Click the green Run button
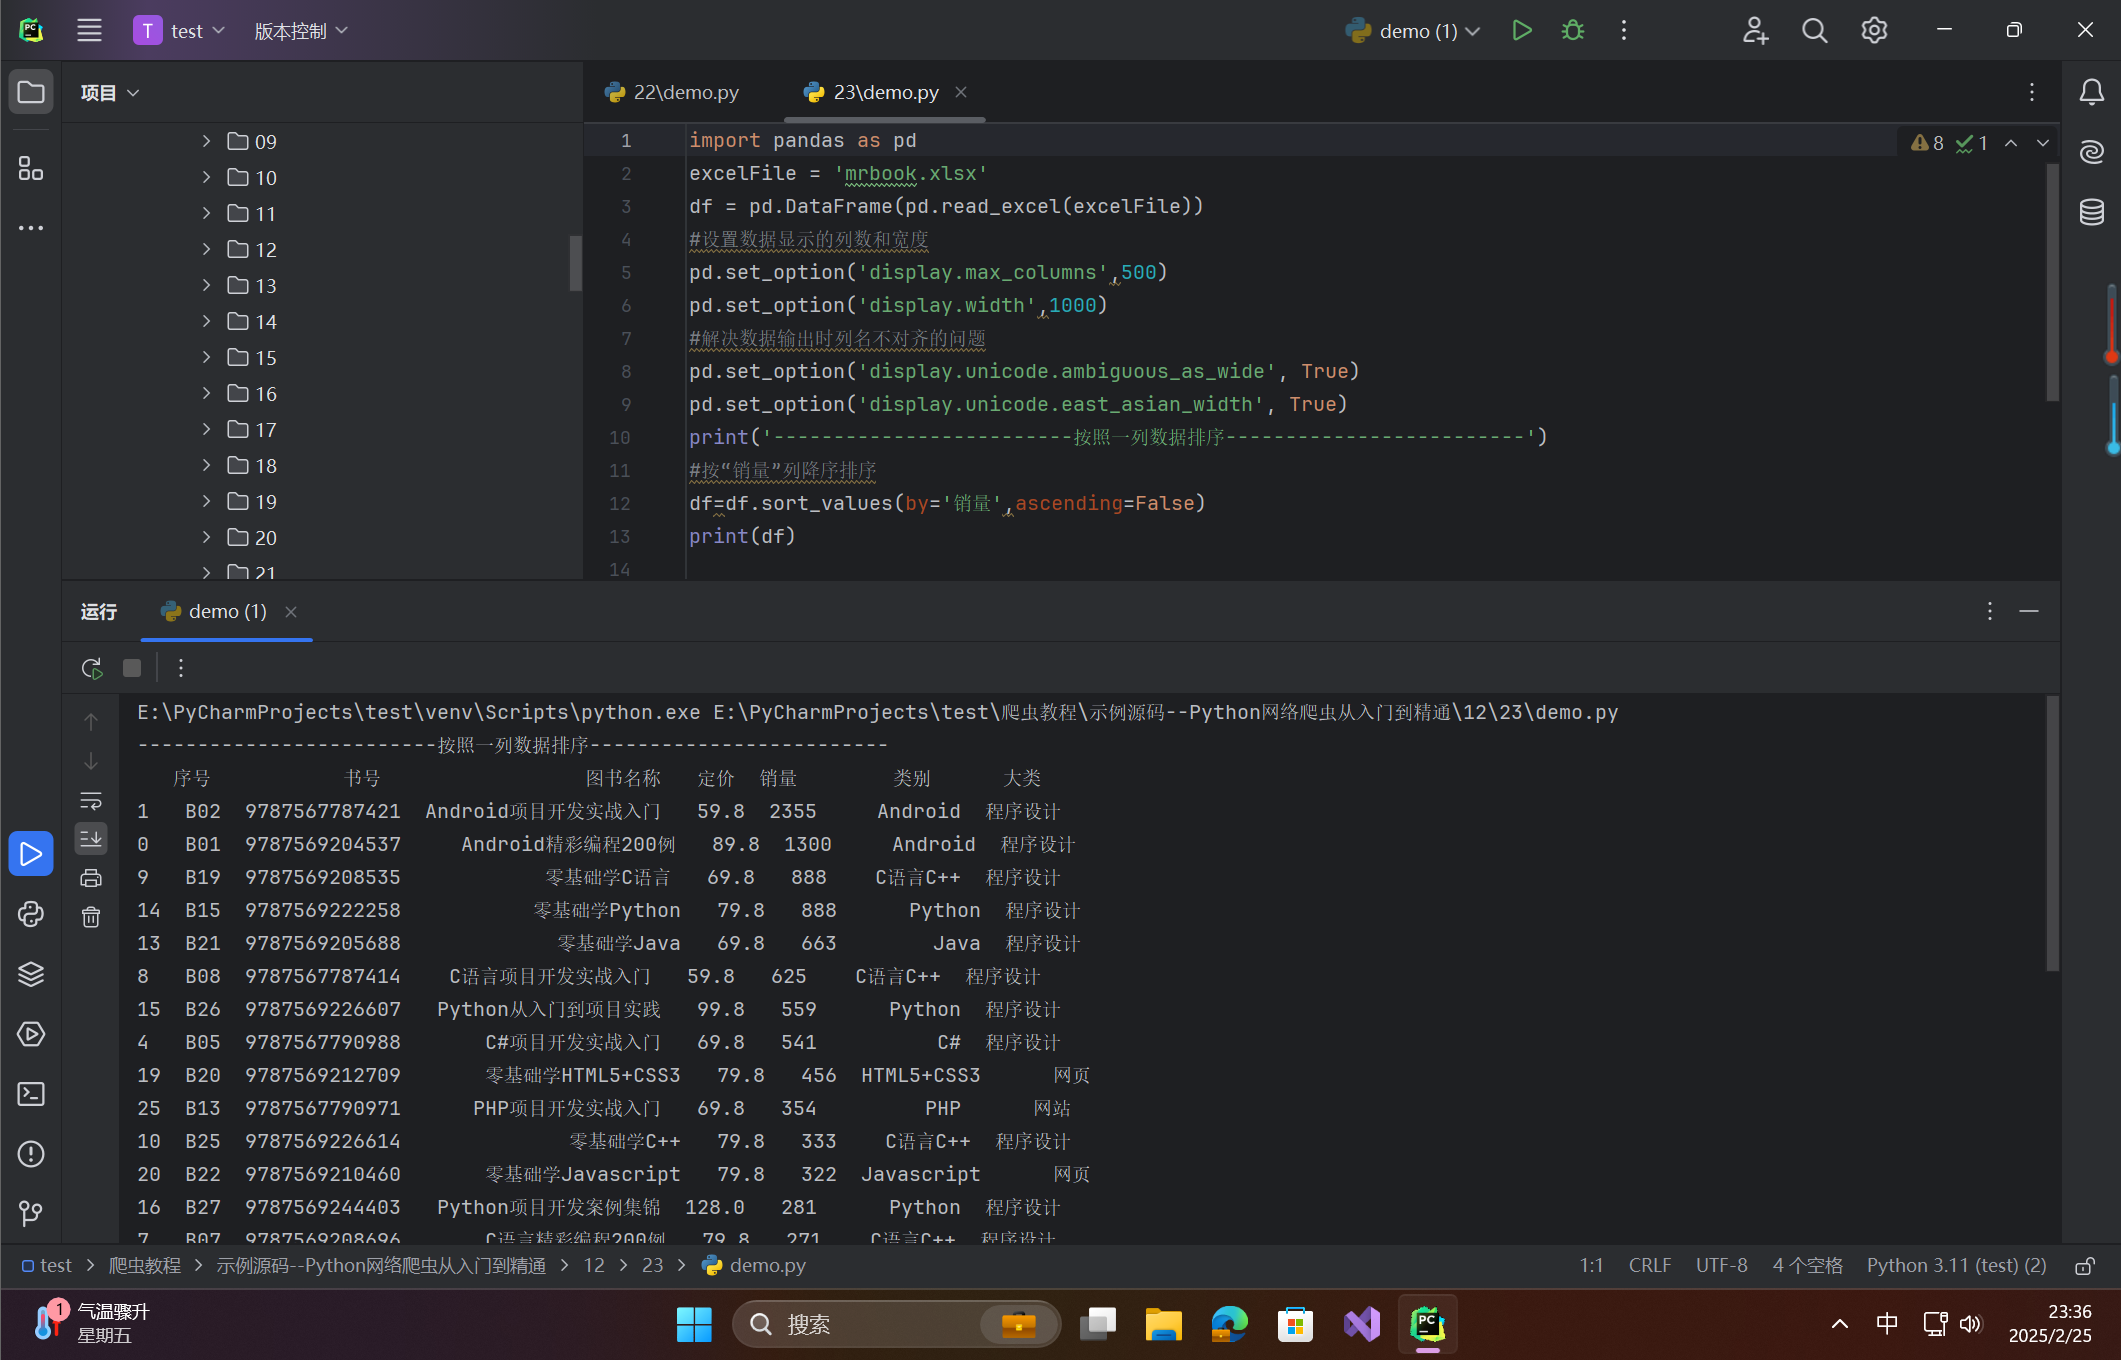The image size is (2121, 1360). click(x=1521, y=31)
